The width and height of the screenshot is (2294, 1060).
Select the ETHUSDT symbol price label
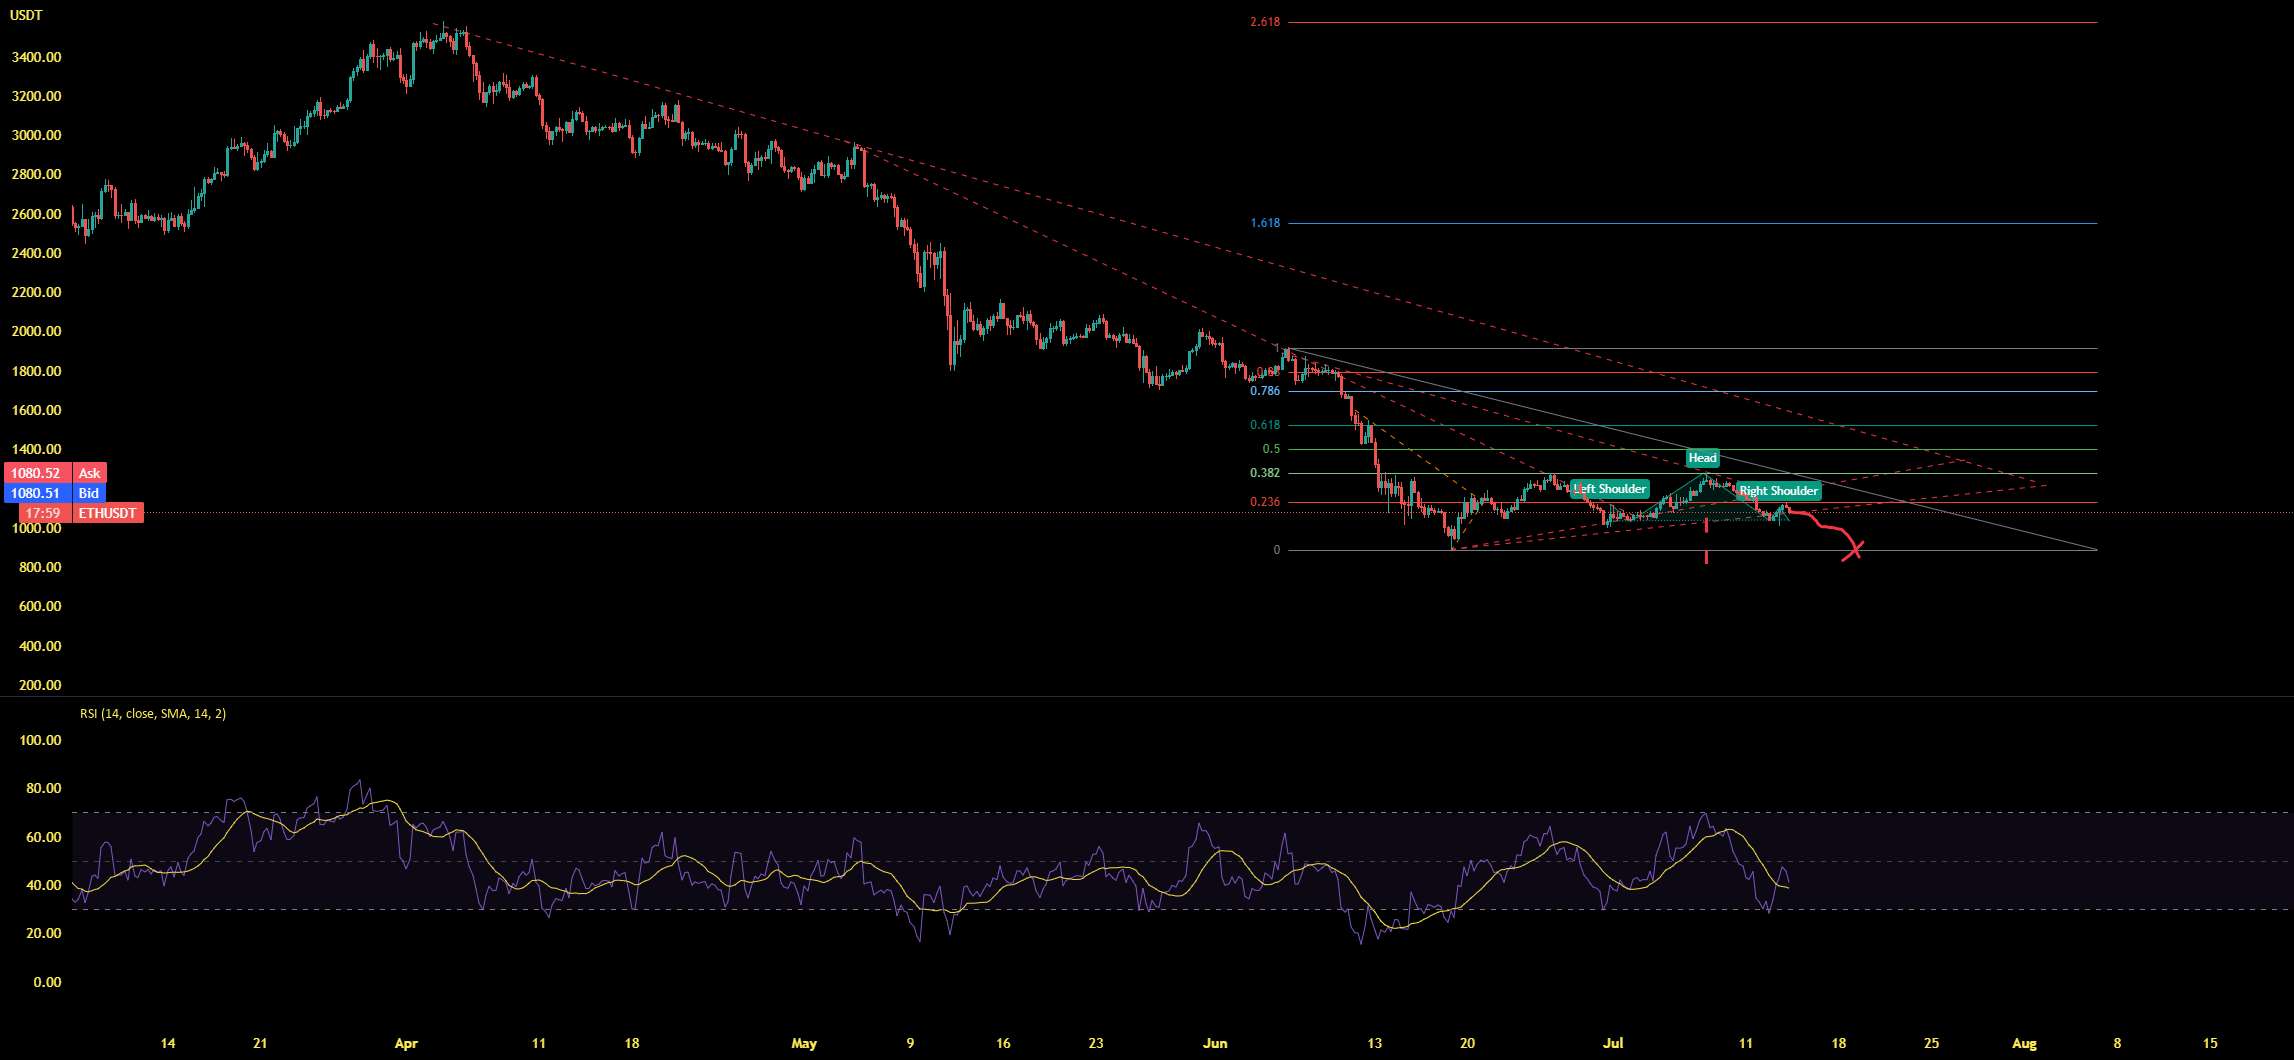point(106,513)
